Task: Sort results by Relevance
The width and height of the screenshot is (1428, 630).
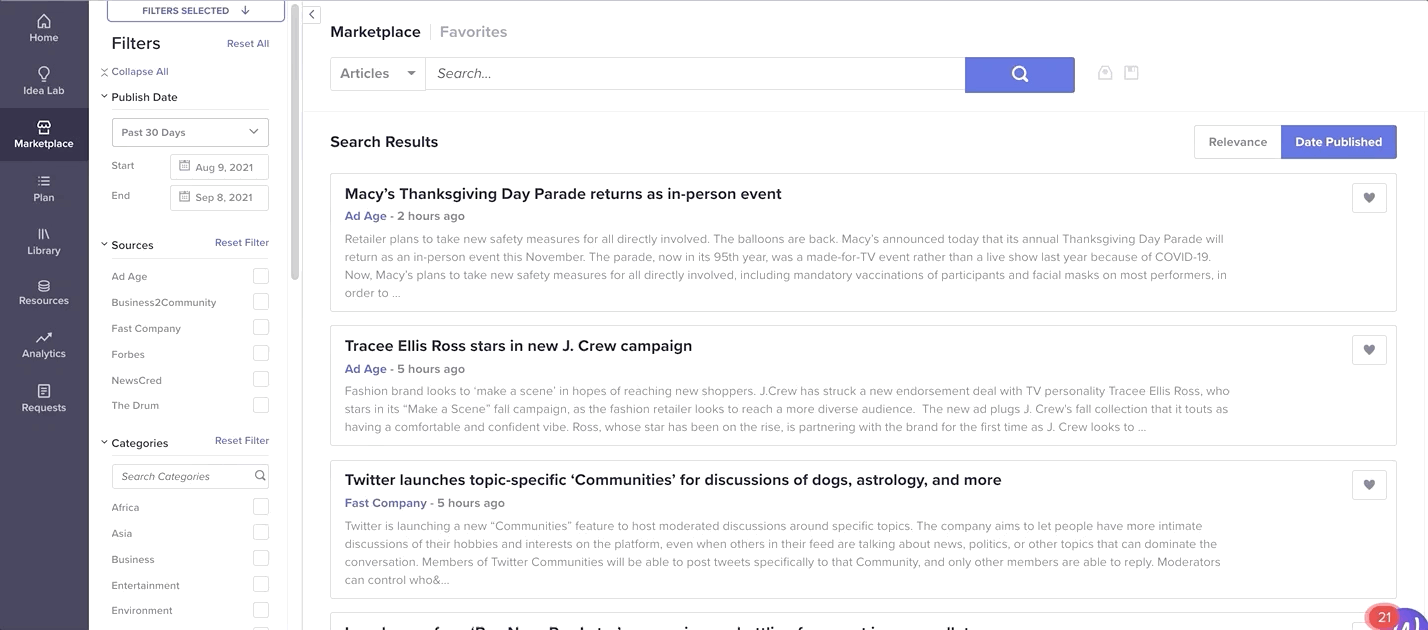Action: coord(1238,142)
